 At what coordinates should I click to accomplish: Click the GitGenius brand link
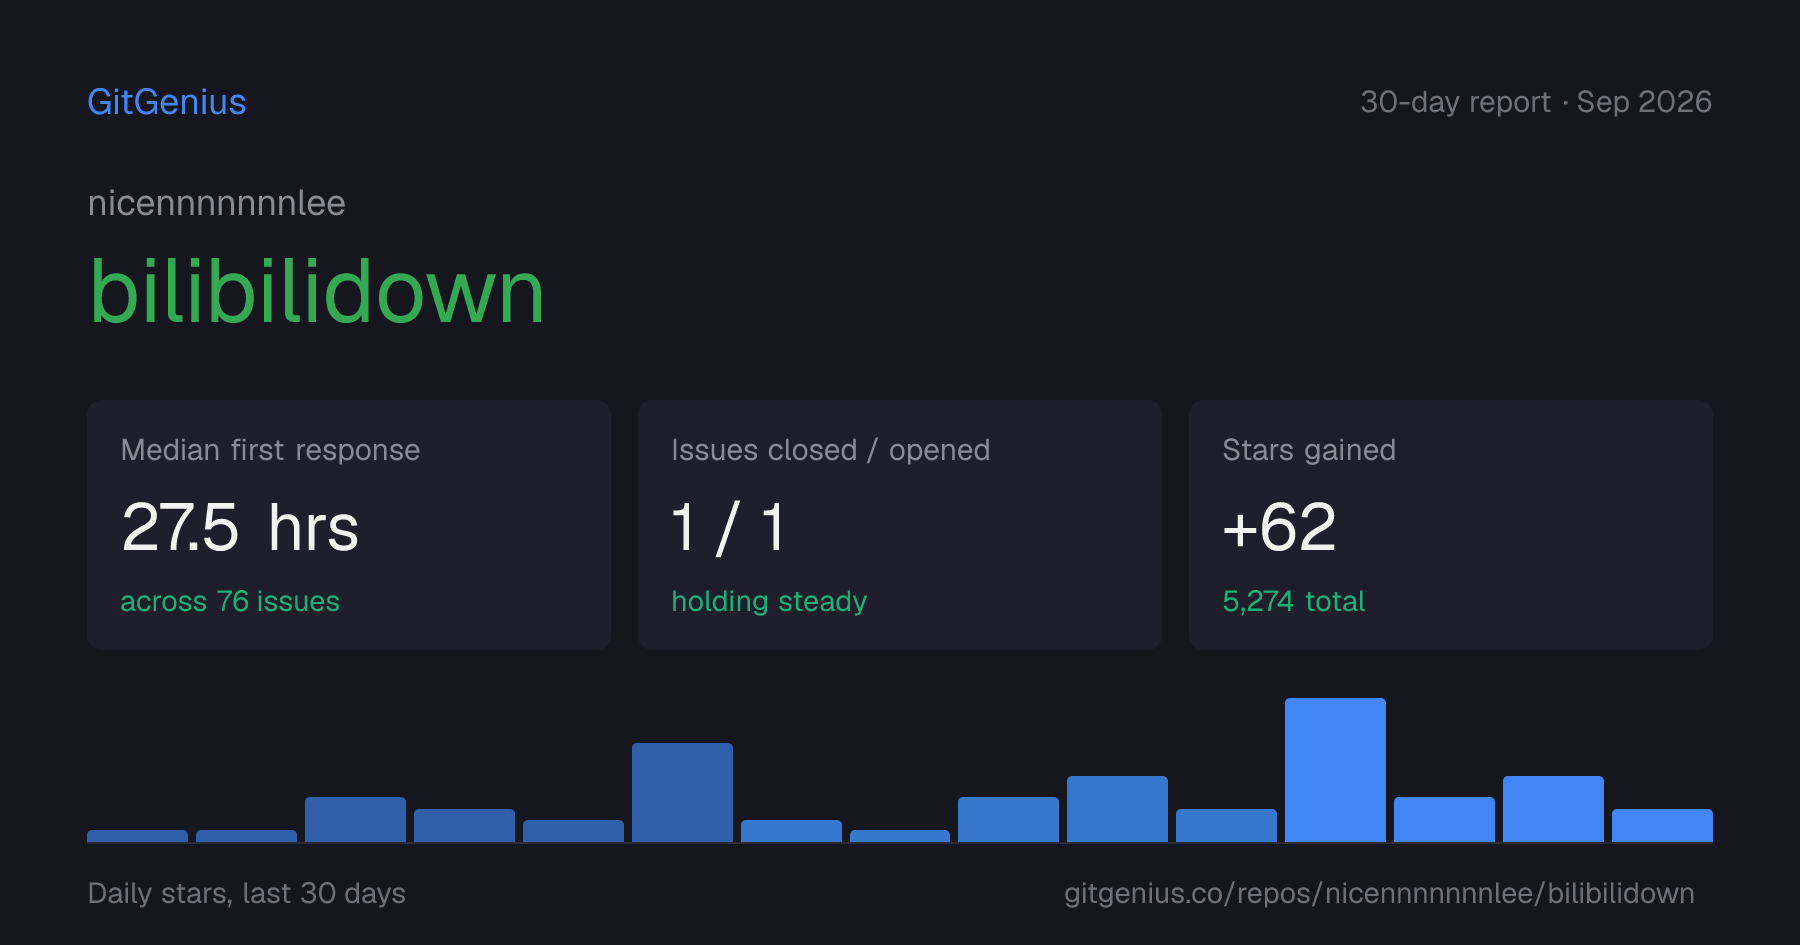167,102
